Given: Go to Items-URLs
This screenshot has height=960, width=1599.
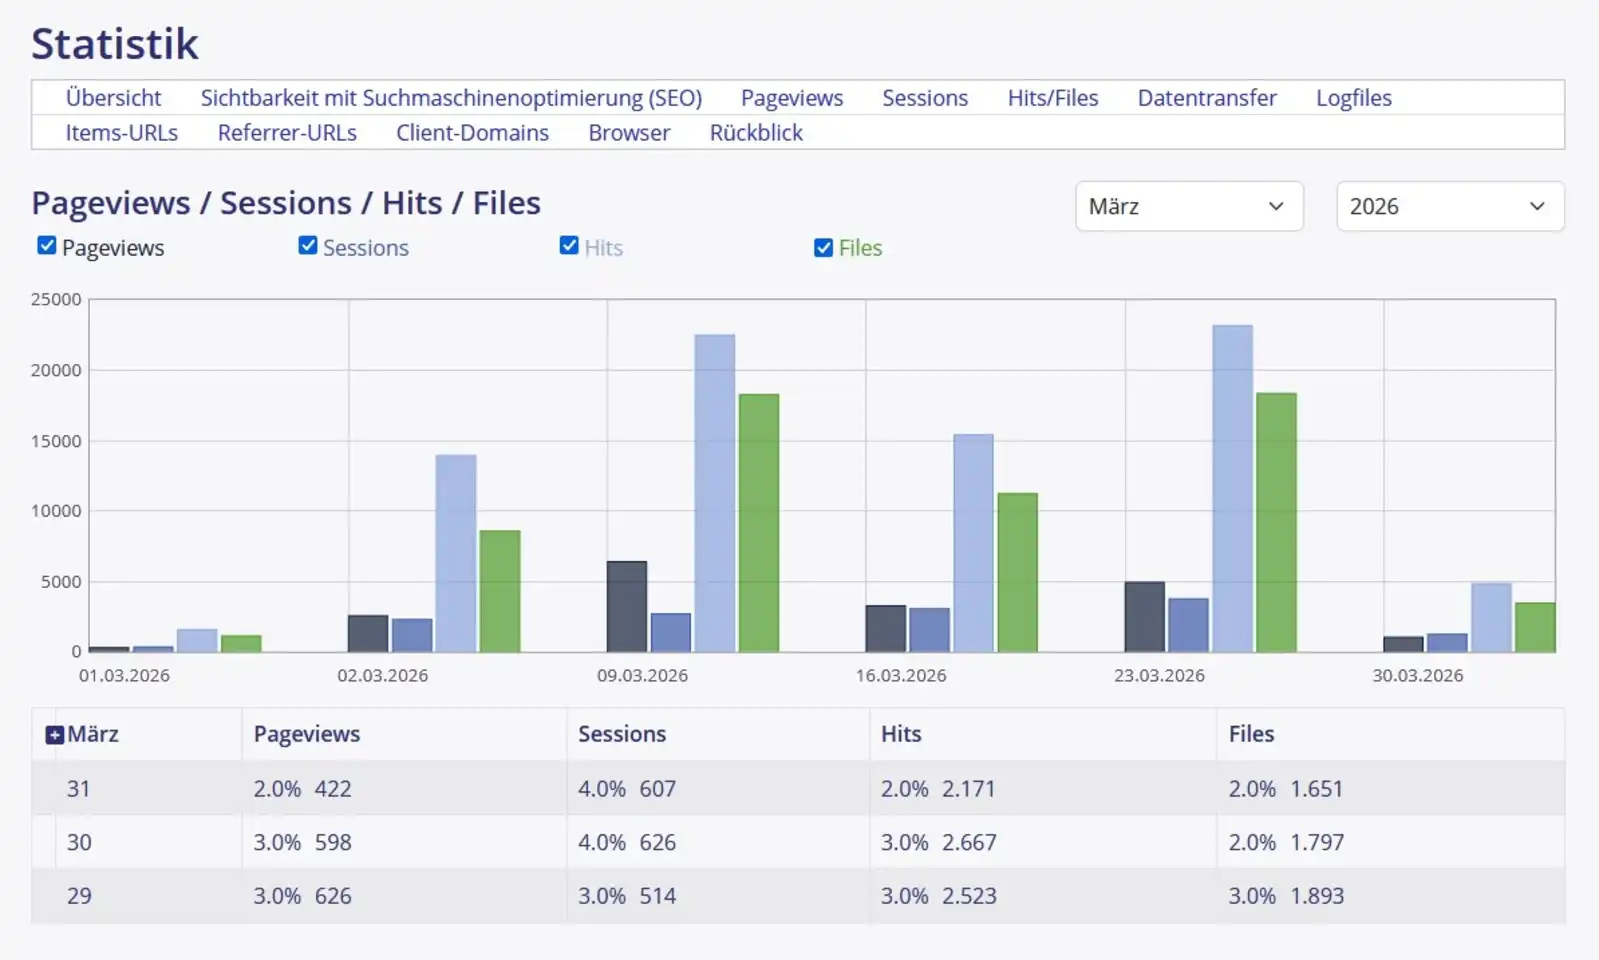Looking at the screenshot, I should click(x=121, y=133).
